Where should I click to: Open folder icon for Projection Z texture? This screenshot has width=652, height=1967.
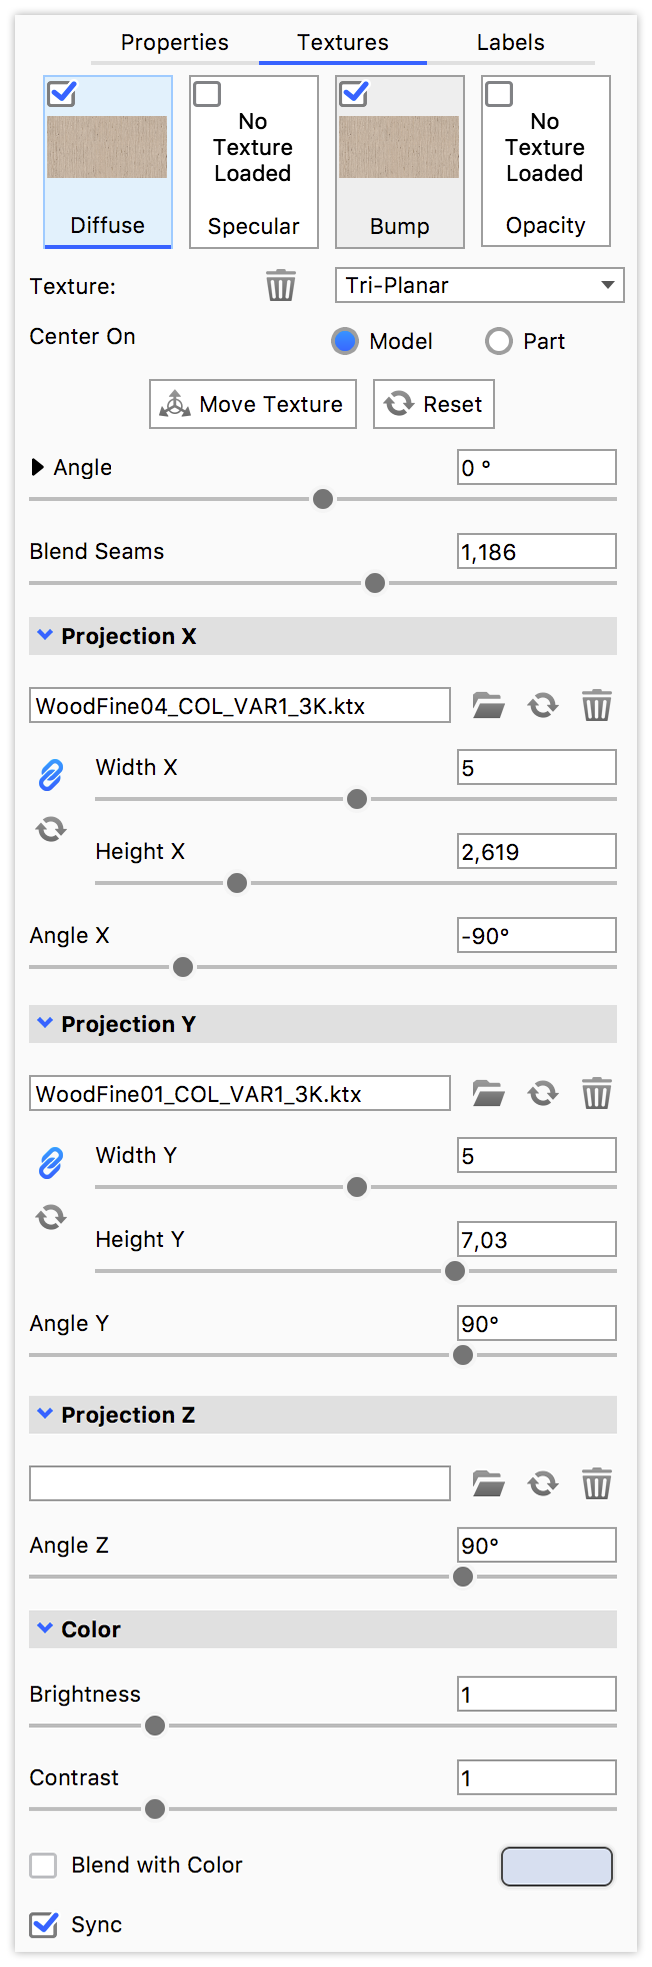[x=488, y=1483]
